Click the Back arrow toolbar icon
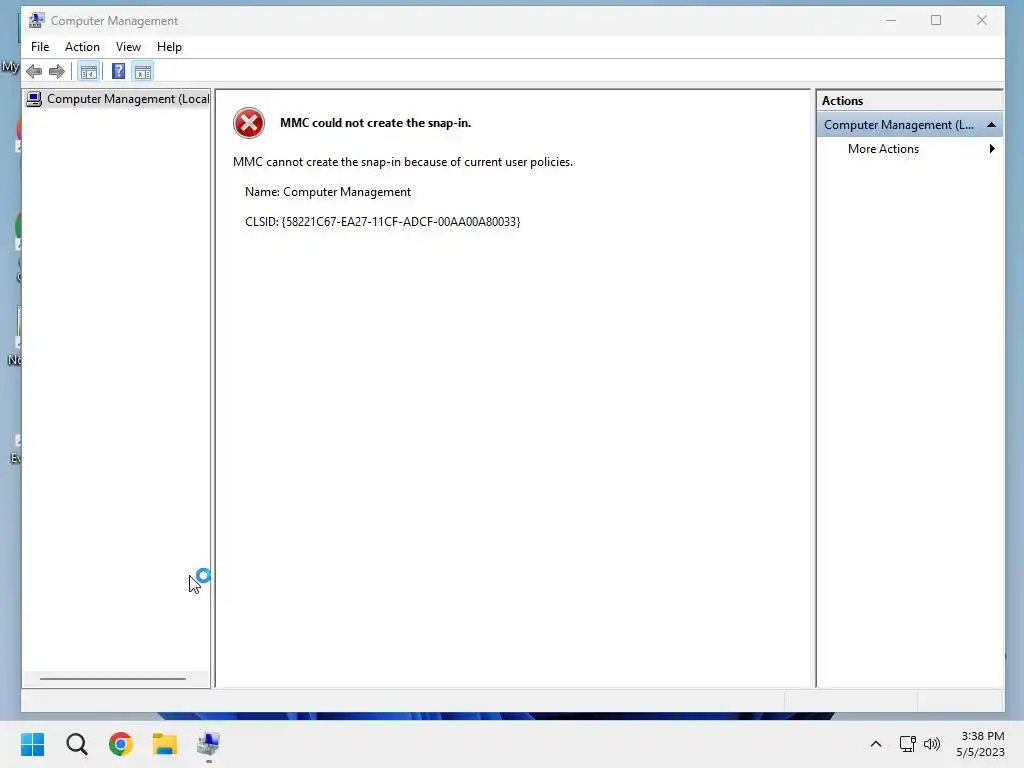1024x768 pixels. [34, 71]
